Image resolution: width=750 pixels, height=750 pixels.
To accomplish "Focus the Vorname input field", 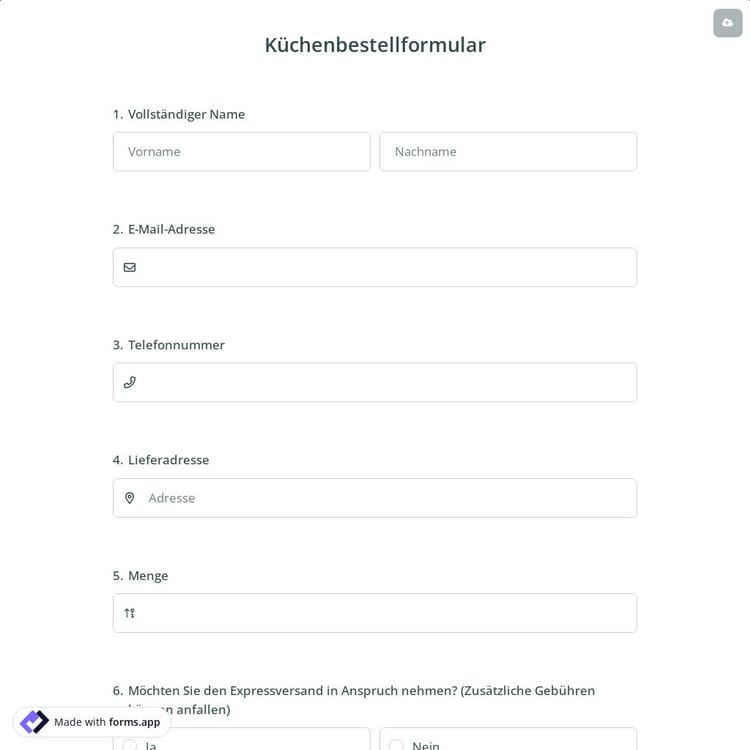I will pyautogui.click(x=241, y=152).
